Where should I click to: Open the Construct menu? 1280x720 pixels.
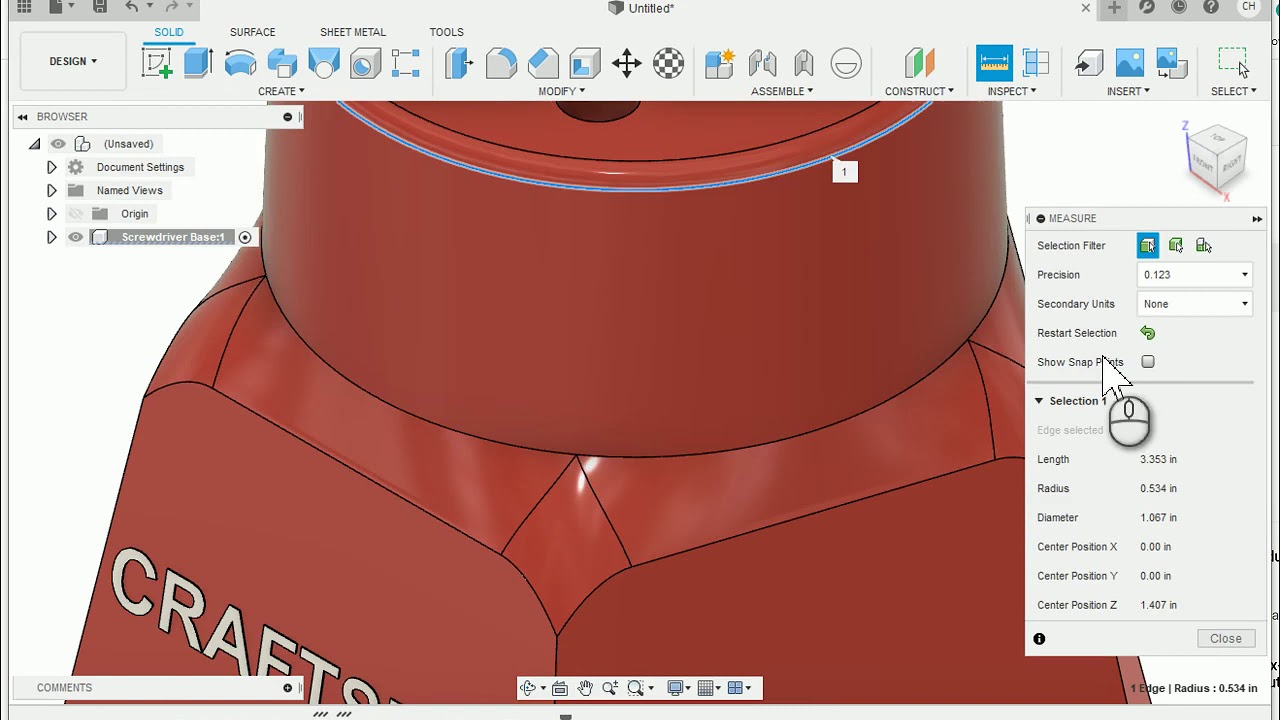919,91
